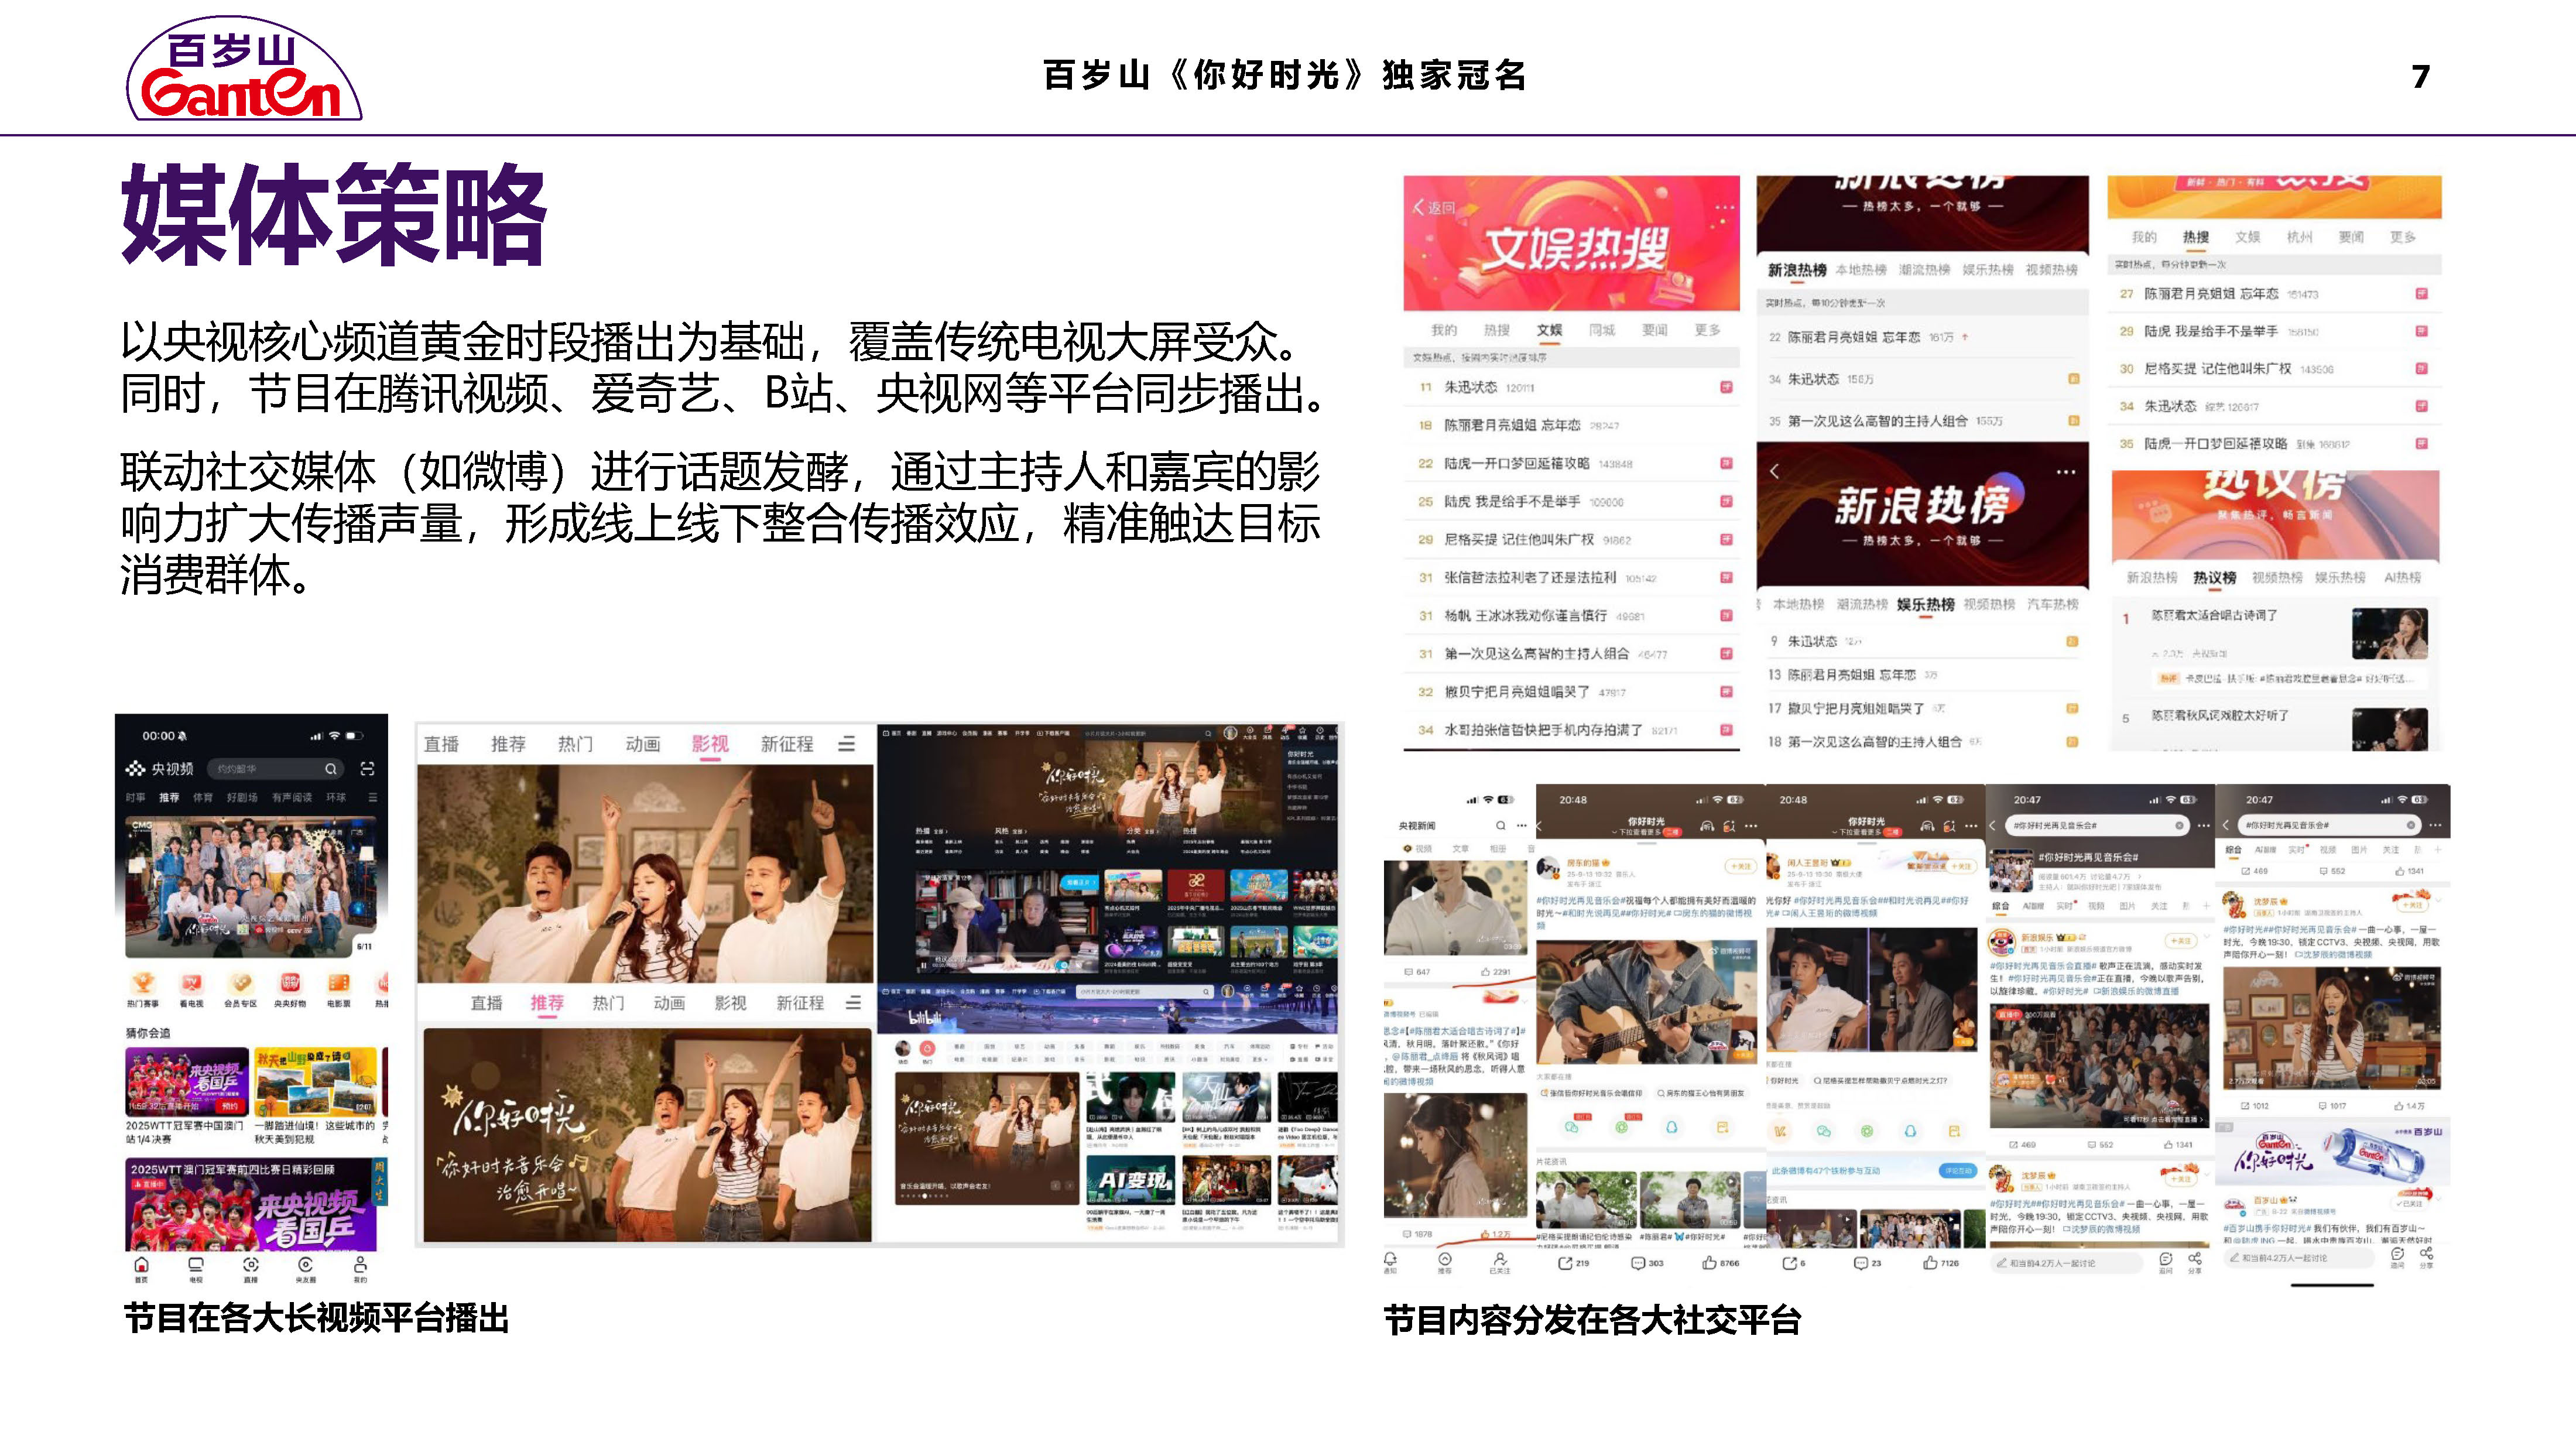Screen dimensions: 2576x1449
Task: Expand category list icon beside 环球 tab
Action: (x=372, y=797)
